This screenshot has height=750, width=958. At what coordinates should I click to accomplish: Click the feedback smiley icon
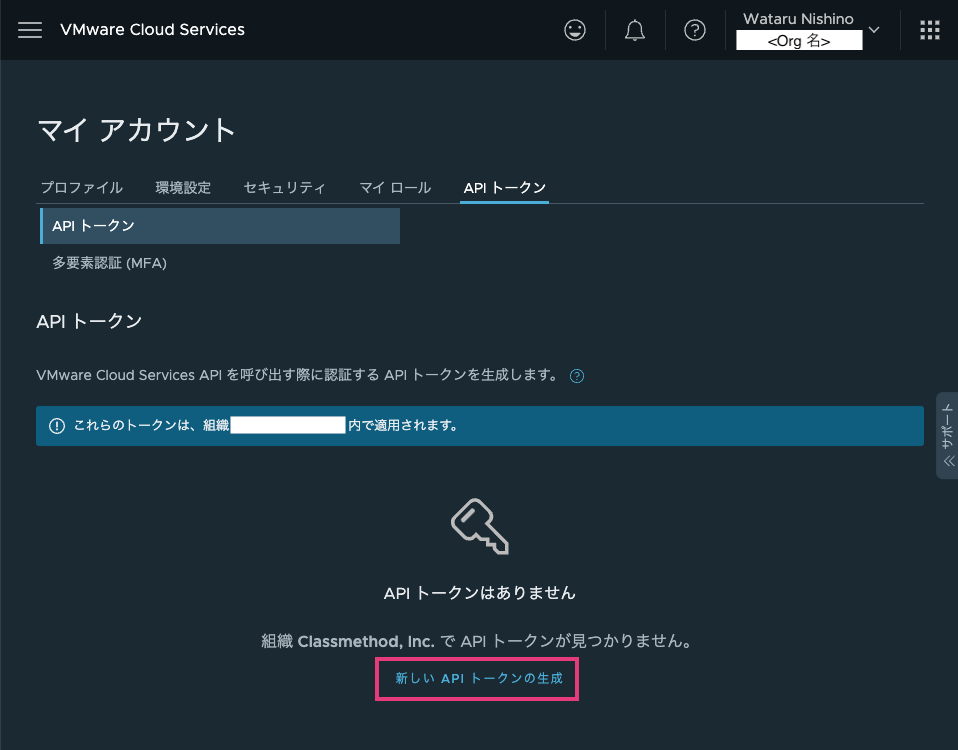click(575, 29)
